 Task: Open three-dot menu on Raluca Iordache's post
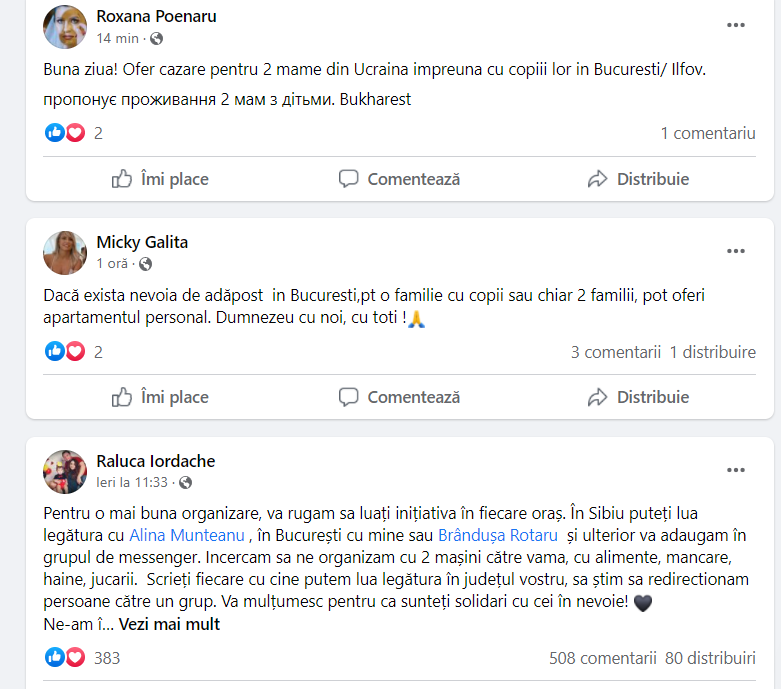tap(735, 470)
